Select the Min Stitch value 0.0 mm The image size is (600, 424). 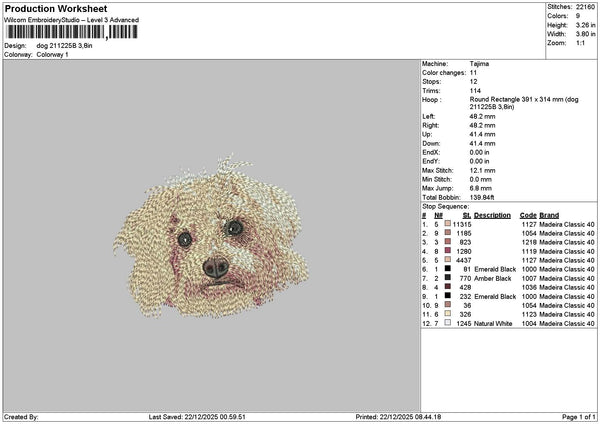pos(481,179)
